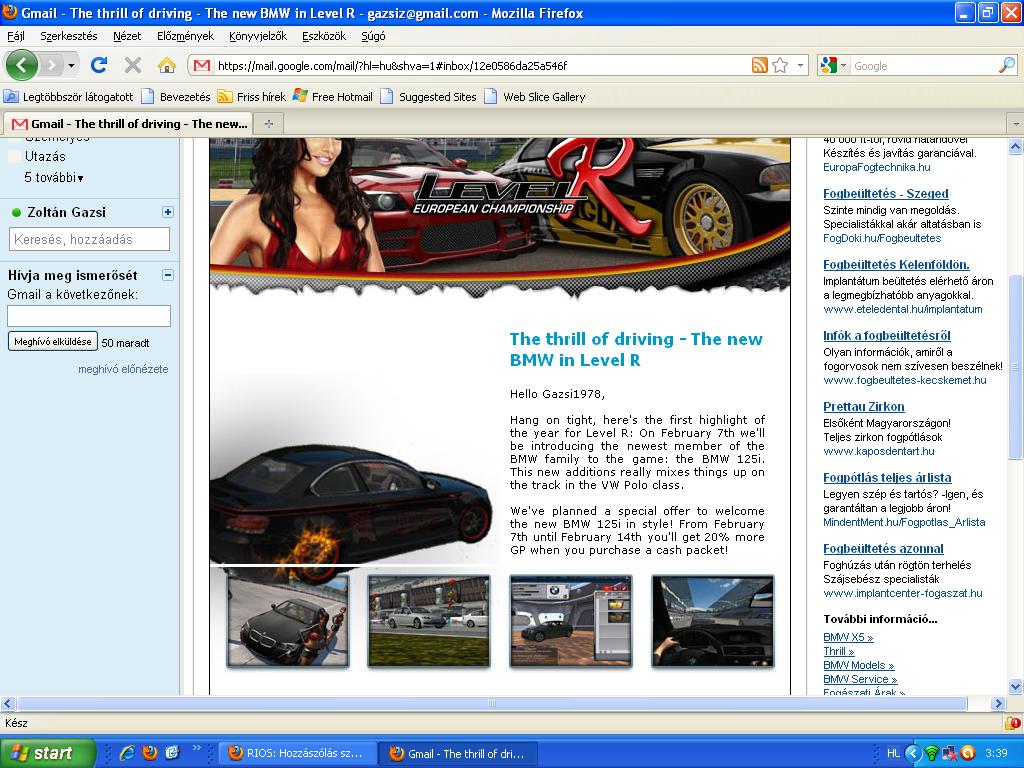Screen dimensions: 1024x768
Task: Click the invite email address field
Action: (x=89, y=316)
